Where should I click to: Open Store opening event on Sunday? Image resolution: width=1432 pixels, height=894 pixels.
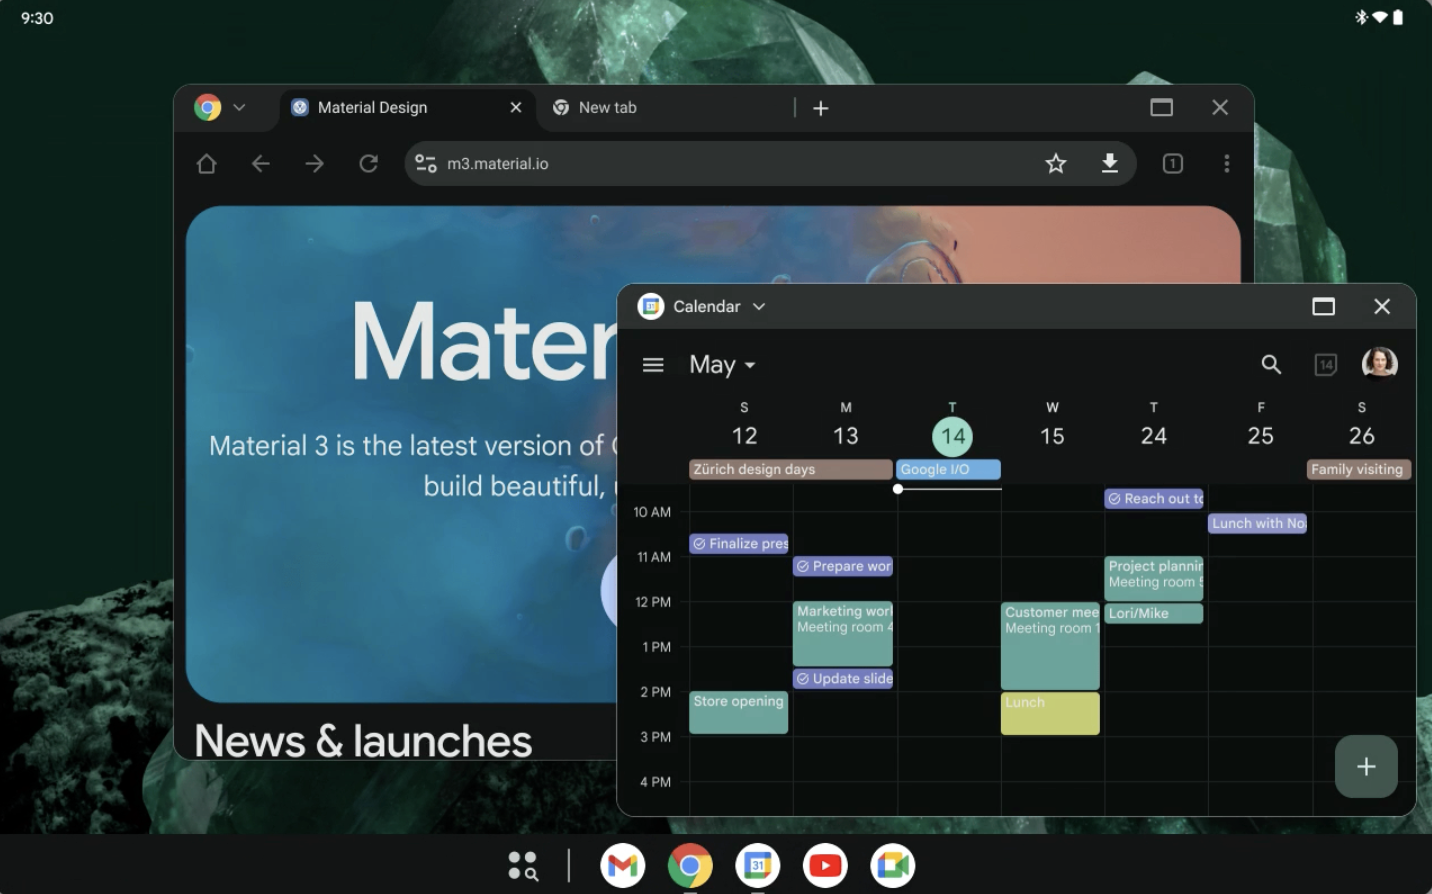[739, 712]
